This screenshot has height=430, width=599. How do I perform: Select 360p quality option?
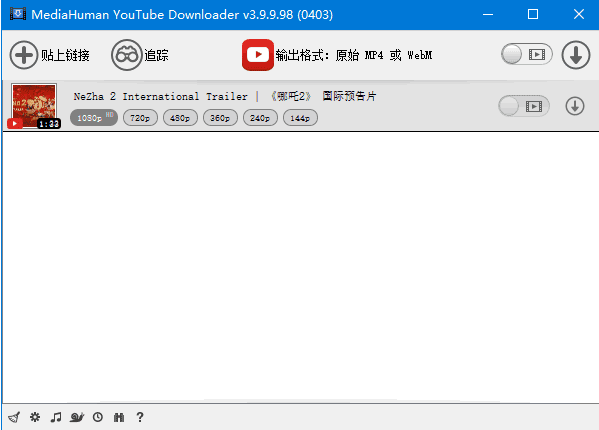[220, 118]
